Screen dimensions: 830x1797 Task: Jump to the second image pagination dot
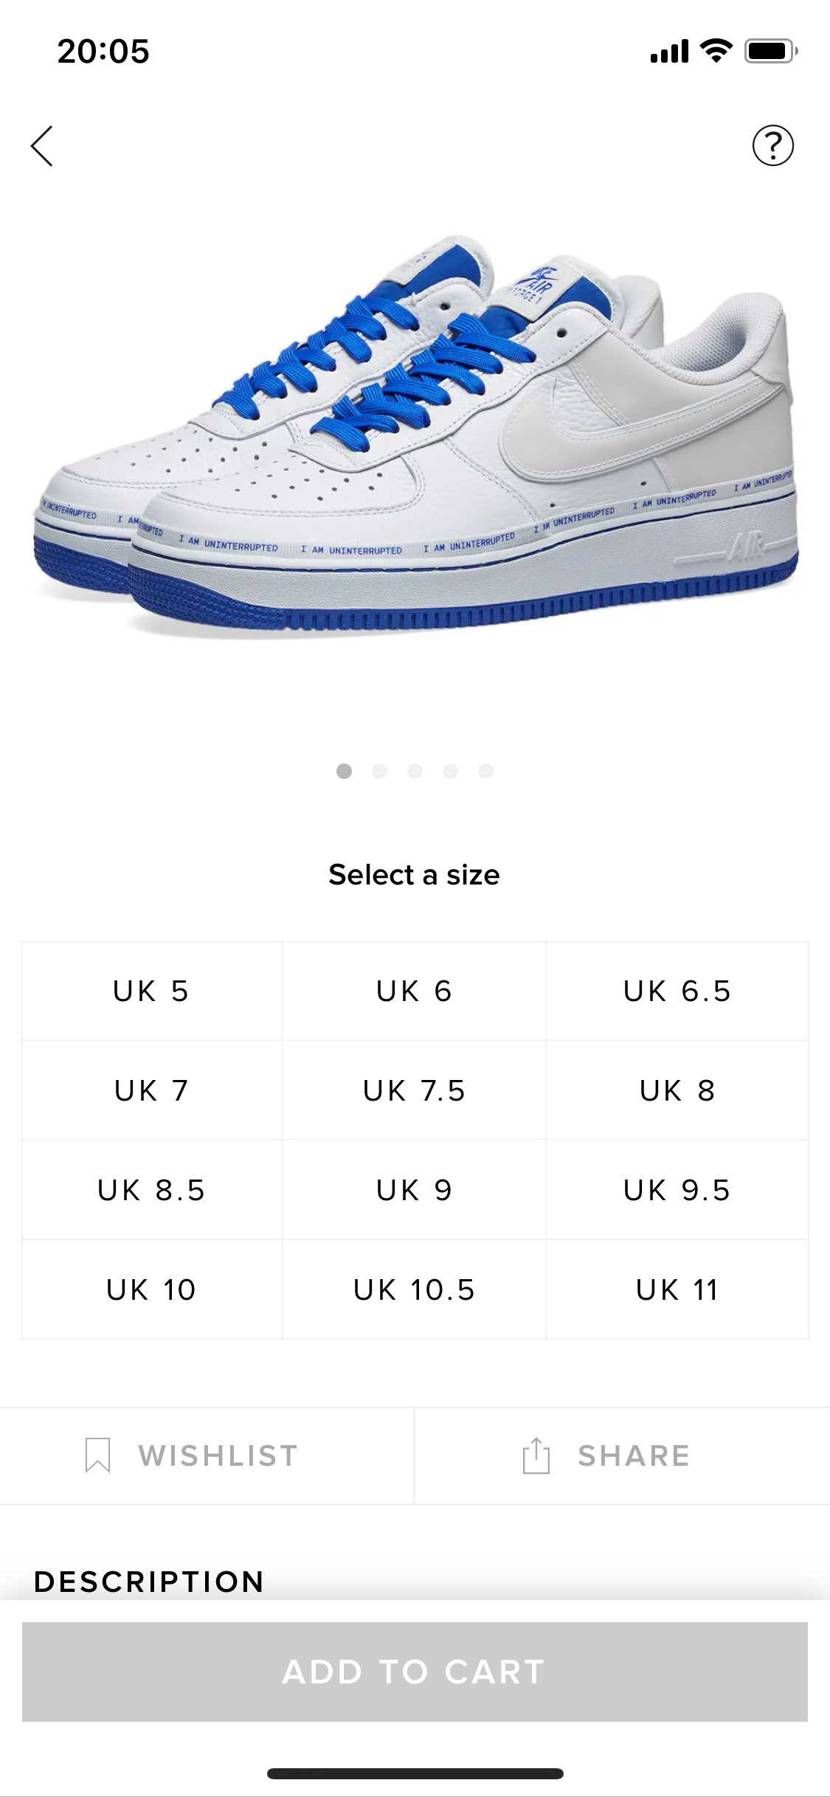379,771
